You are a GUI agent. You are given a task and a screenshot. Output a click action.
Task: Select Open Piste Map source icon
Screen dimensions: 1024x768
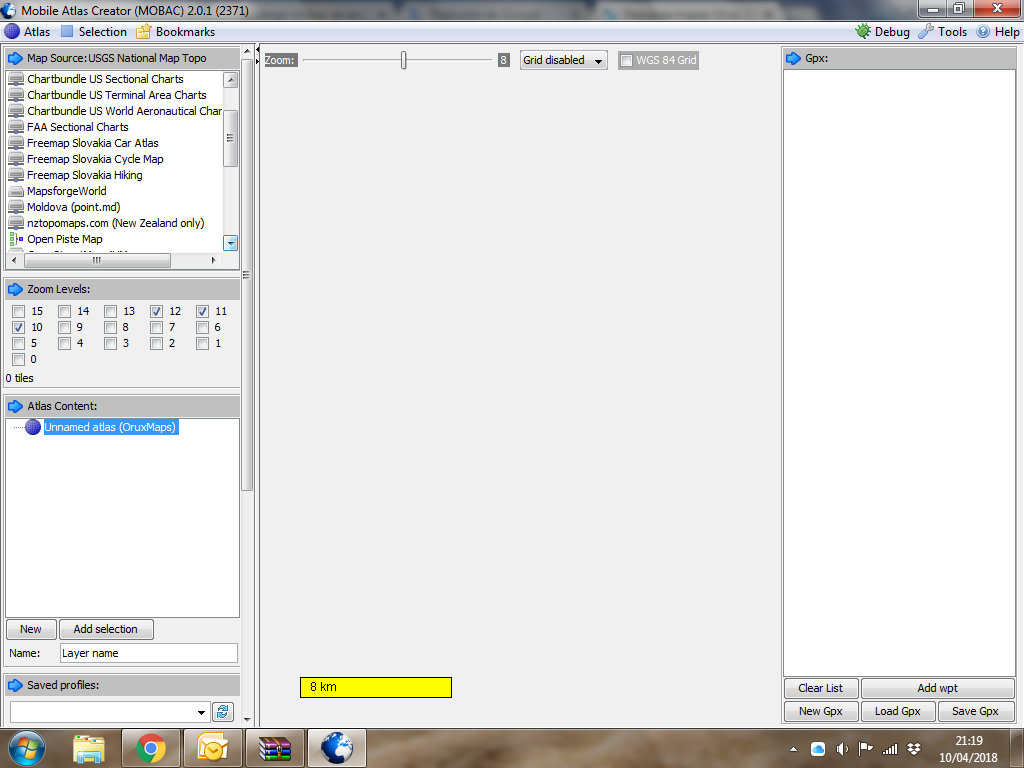(16, 239)
